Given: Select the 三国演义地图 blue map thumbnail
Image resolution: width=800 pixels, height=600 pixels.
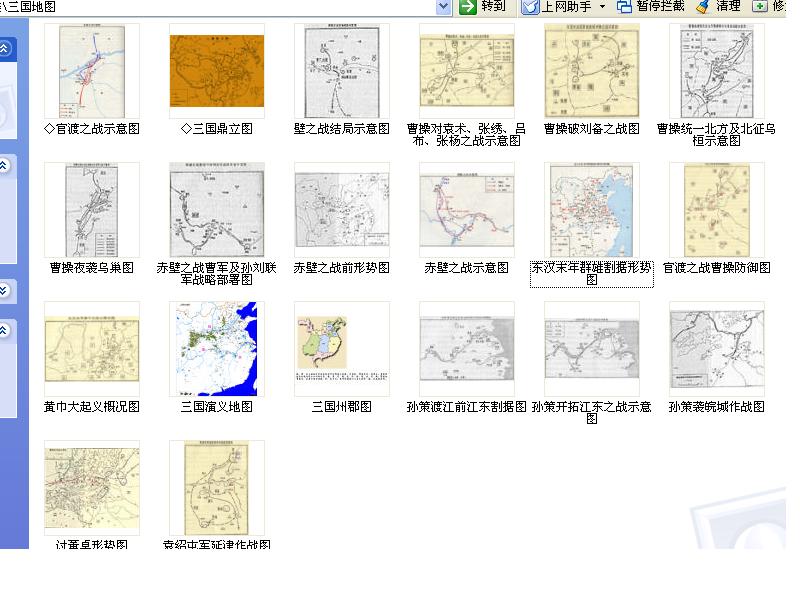Looking at the screenshot, I should click(x=217, y=349).
